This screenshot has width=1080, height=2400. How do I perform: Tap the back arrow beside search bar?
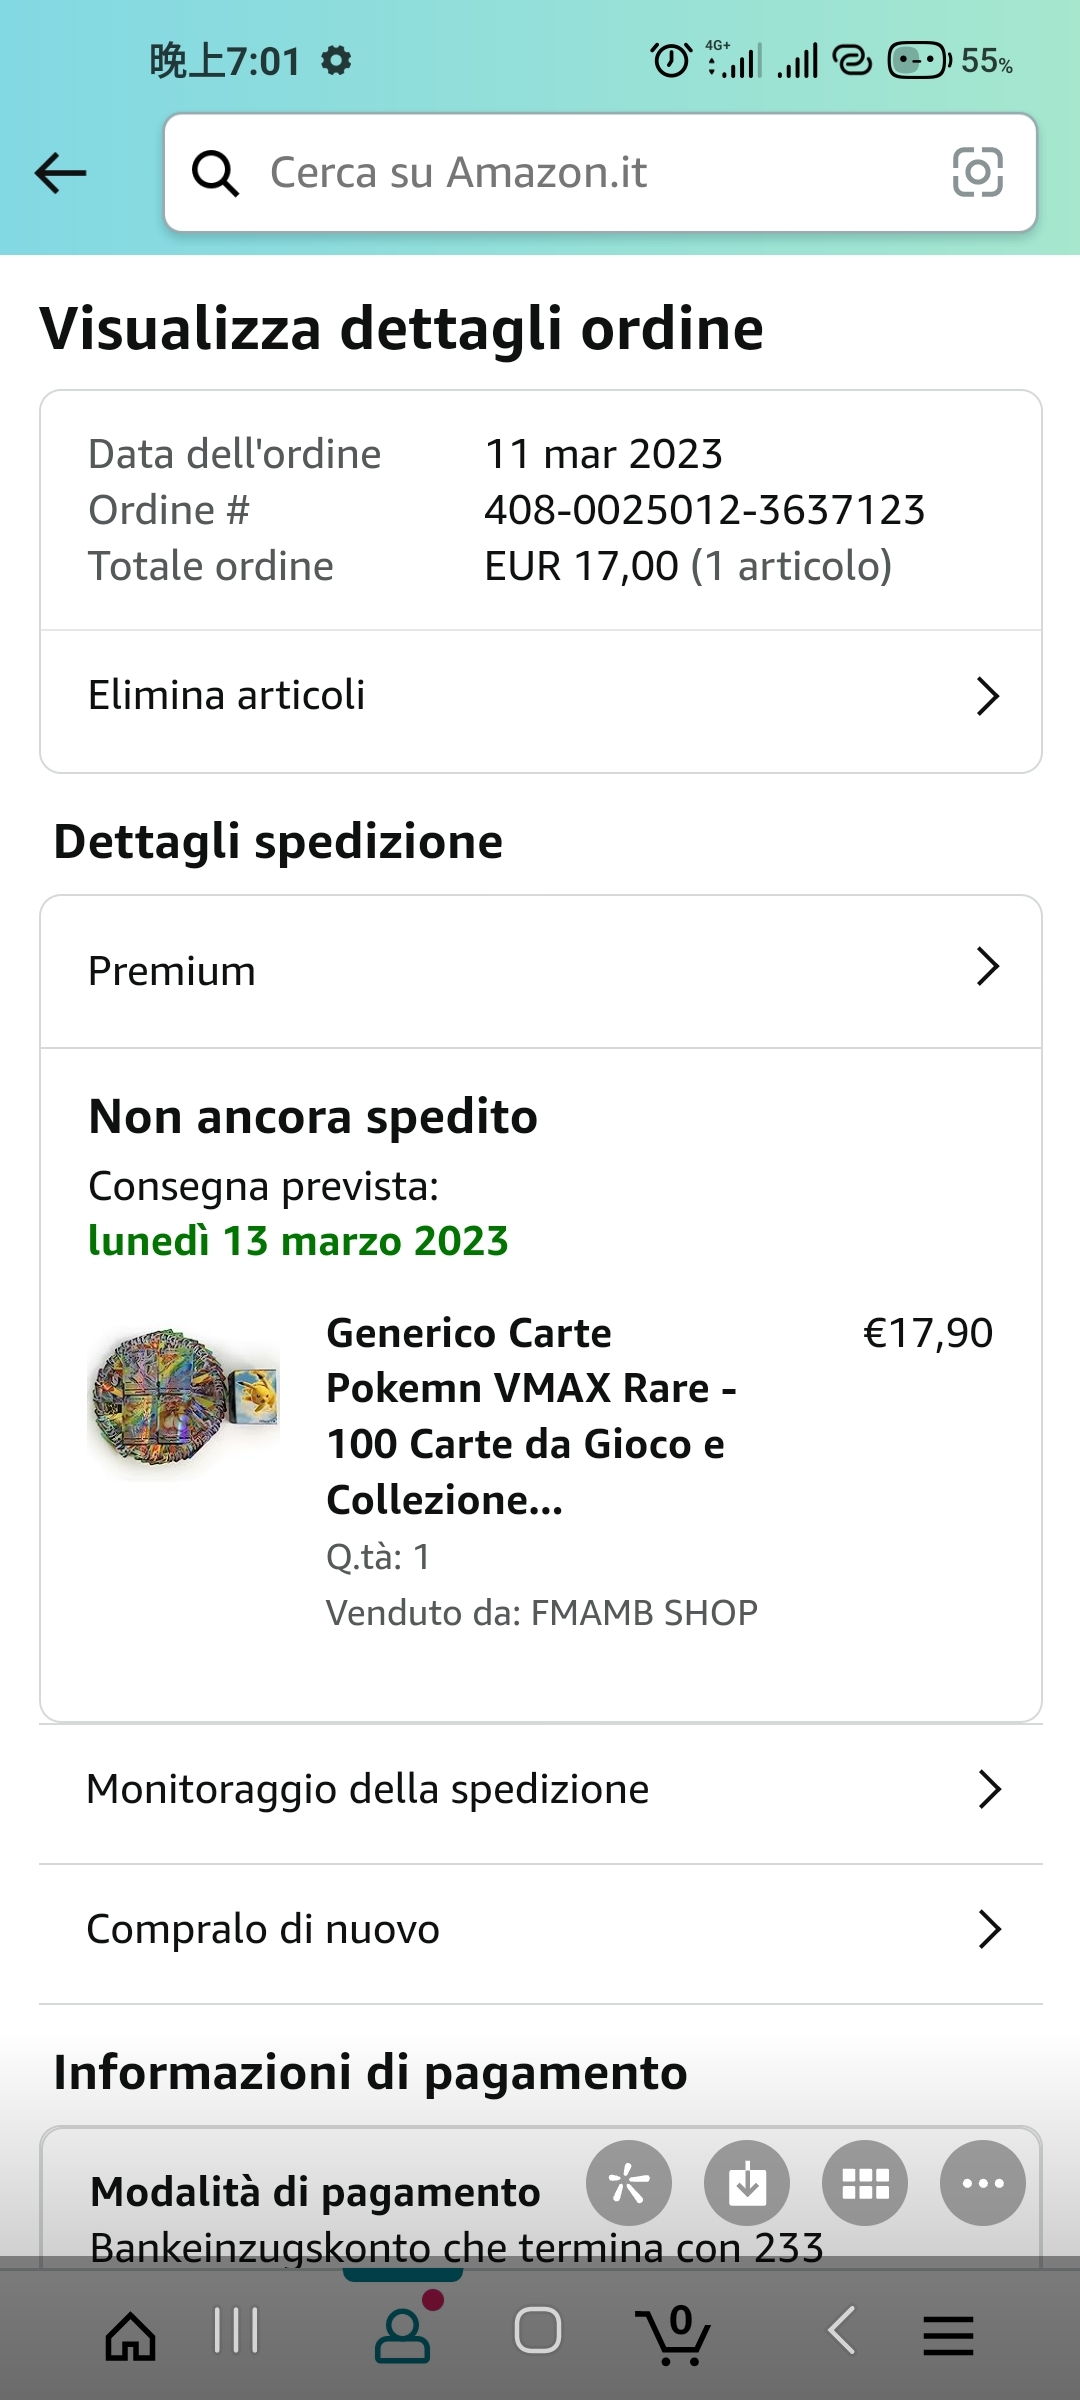tap(61, 173)
